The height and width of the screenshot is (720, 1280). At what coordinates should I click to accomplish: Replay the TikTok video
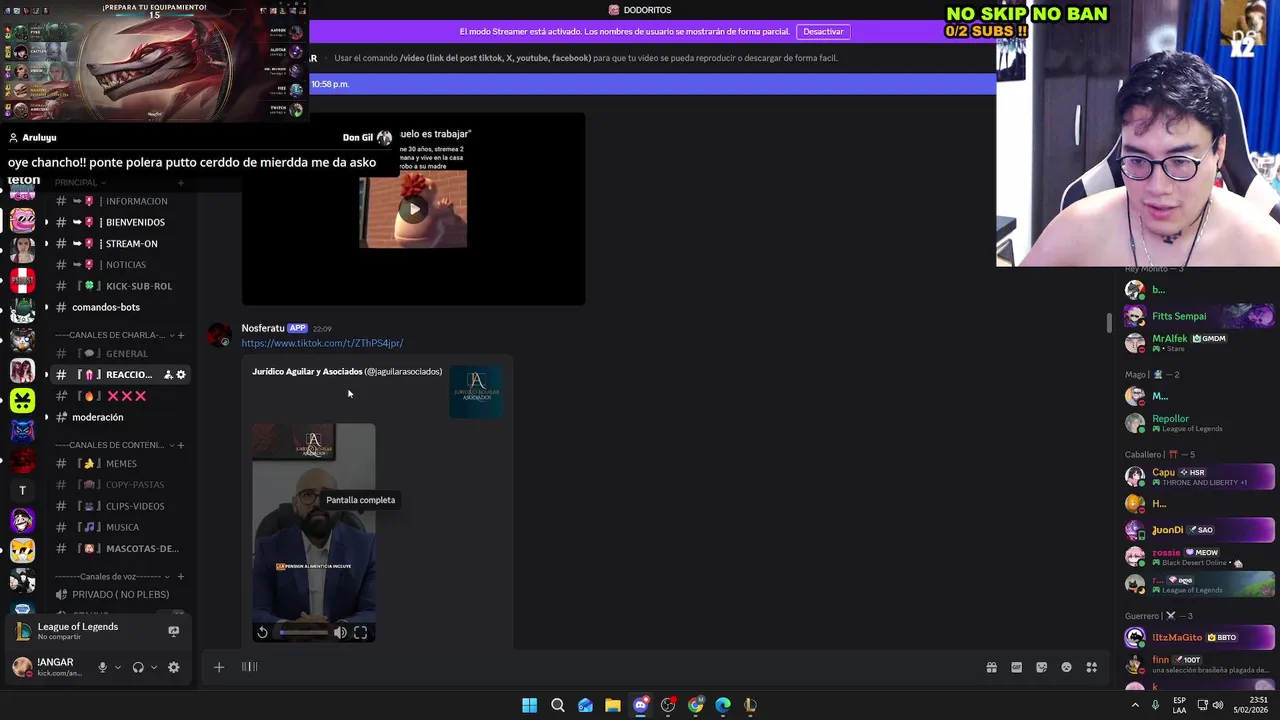pyautogui.click(x=262, y=632)
